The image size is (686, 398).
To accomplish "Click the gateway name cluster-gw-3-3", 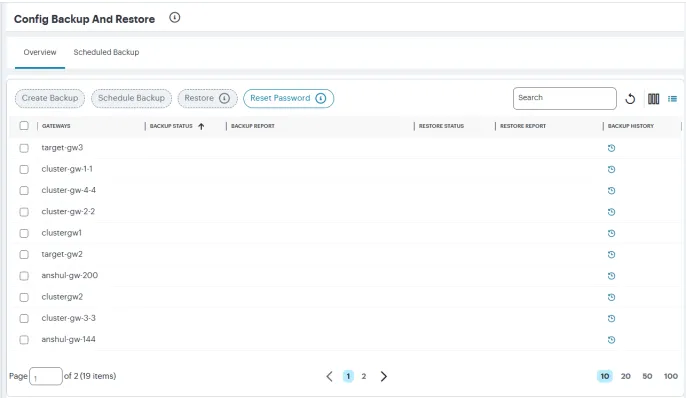I will pyautogui.click(x=68, y=318).
